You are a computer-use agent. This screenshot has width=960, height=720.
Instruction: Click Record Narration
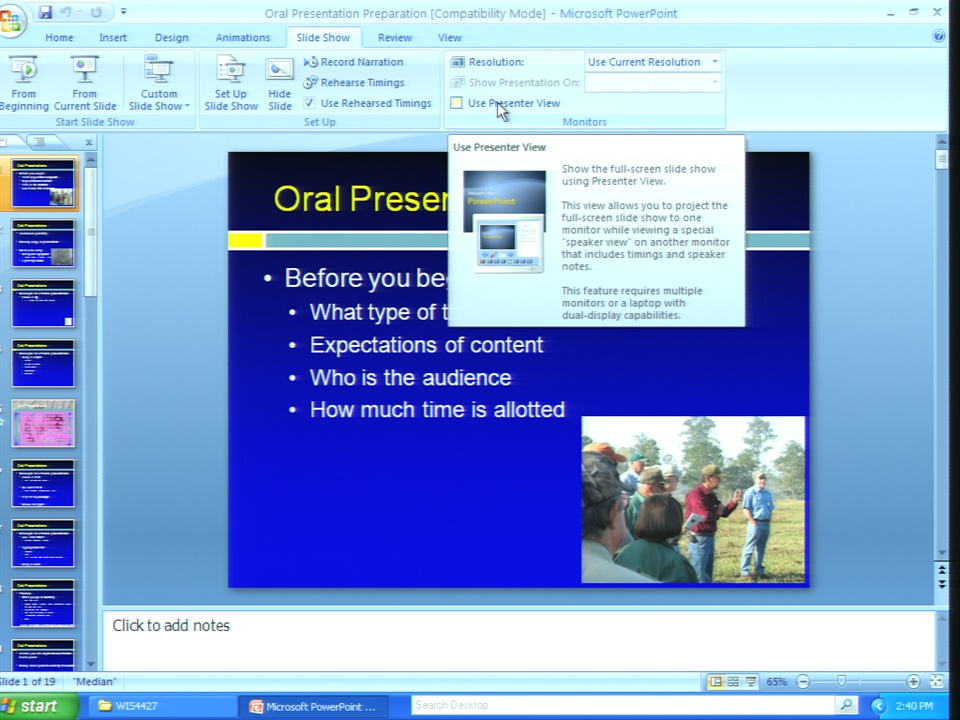click(x=354, y=62)
